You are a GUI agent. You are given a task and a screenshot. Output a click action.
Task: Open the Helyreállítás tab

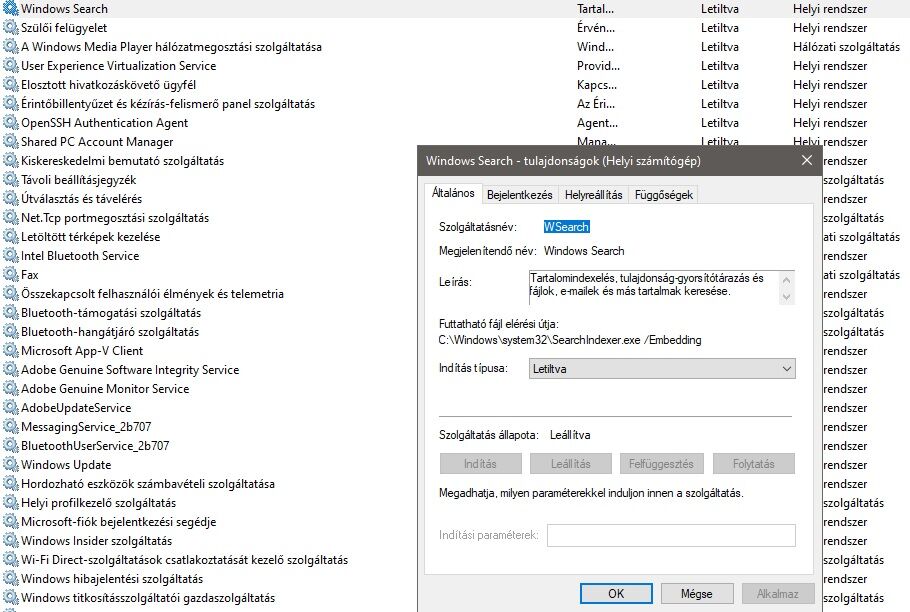pos(594,195)
